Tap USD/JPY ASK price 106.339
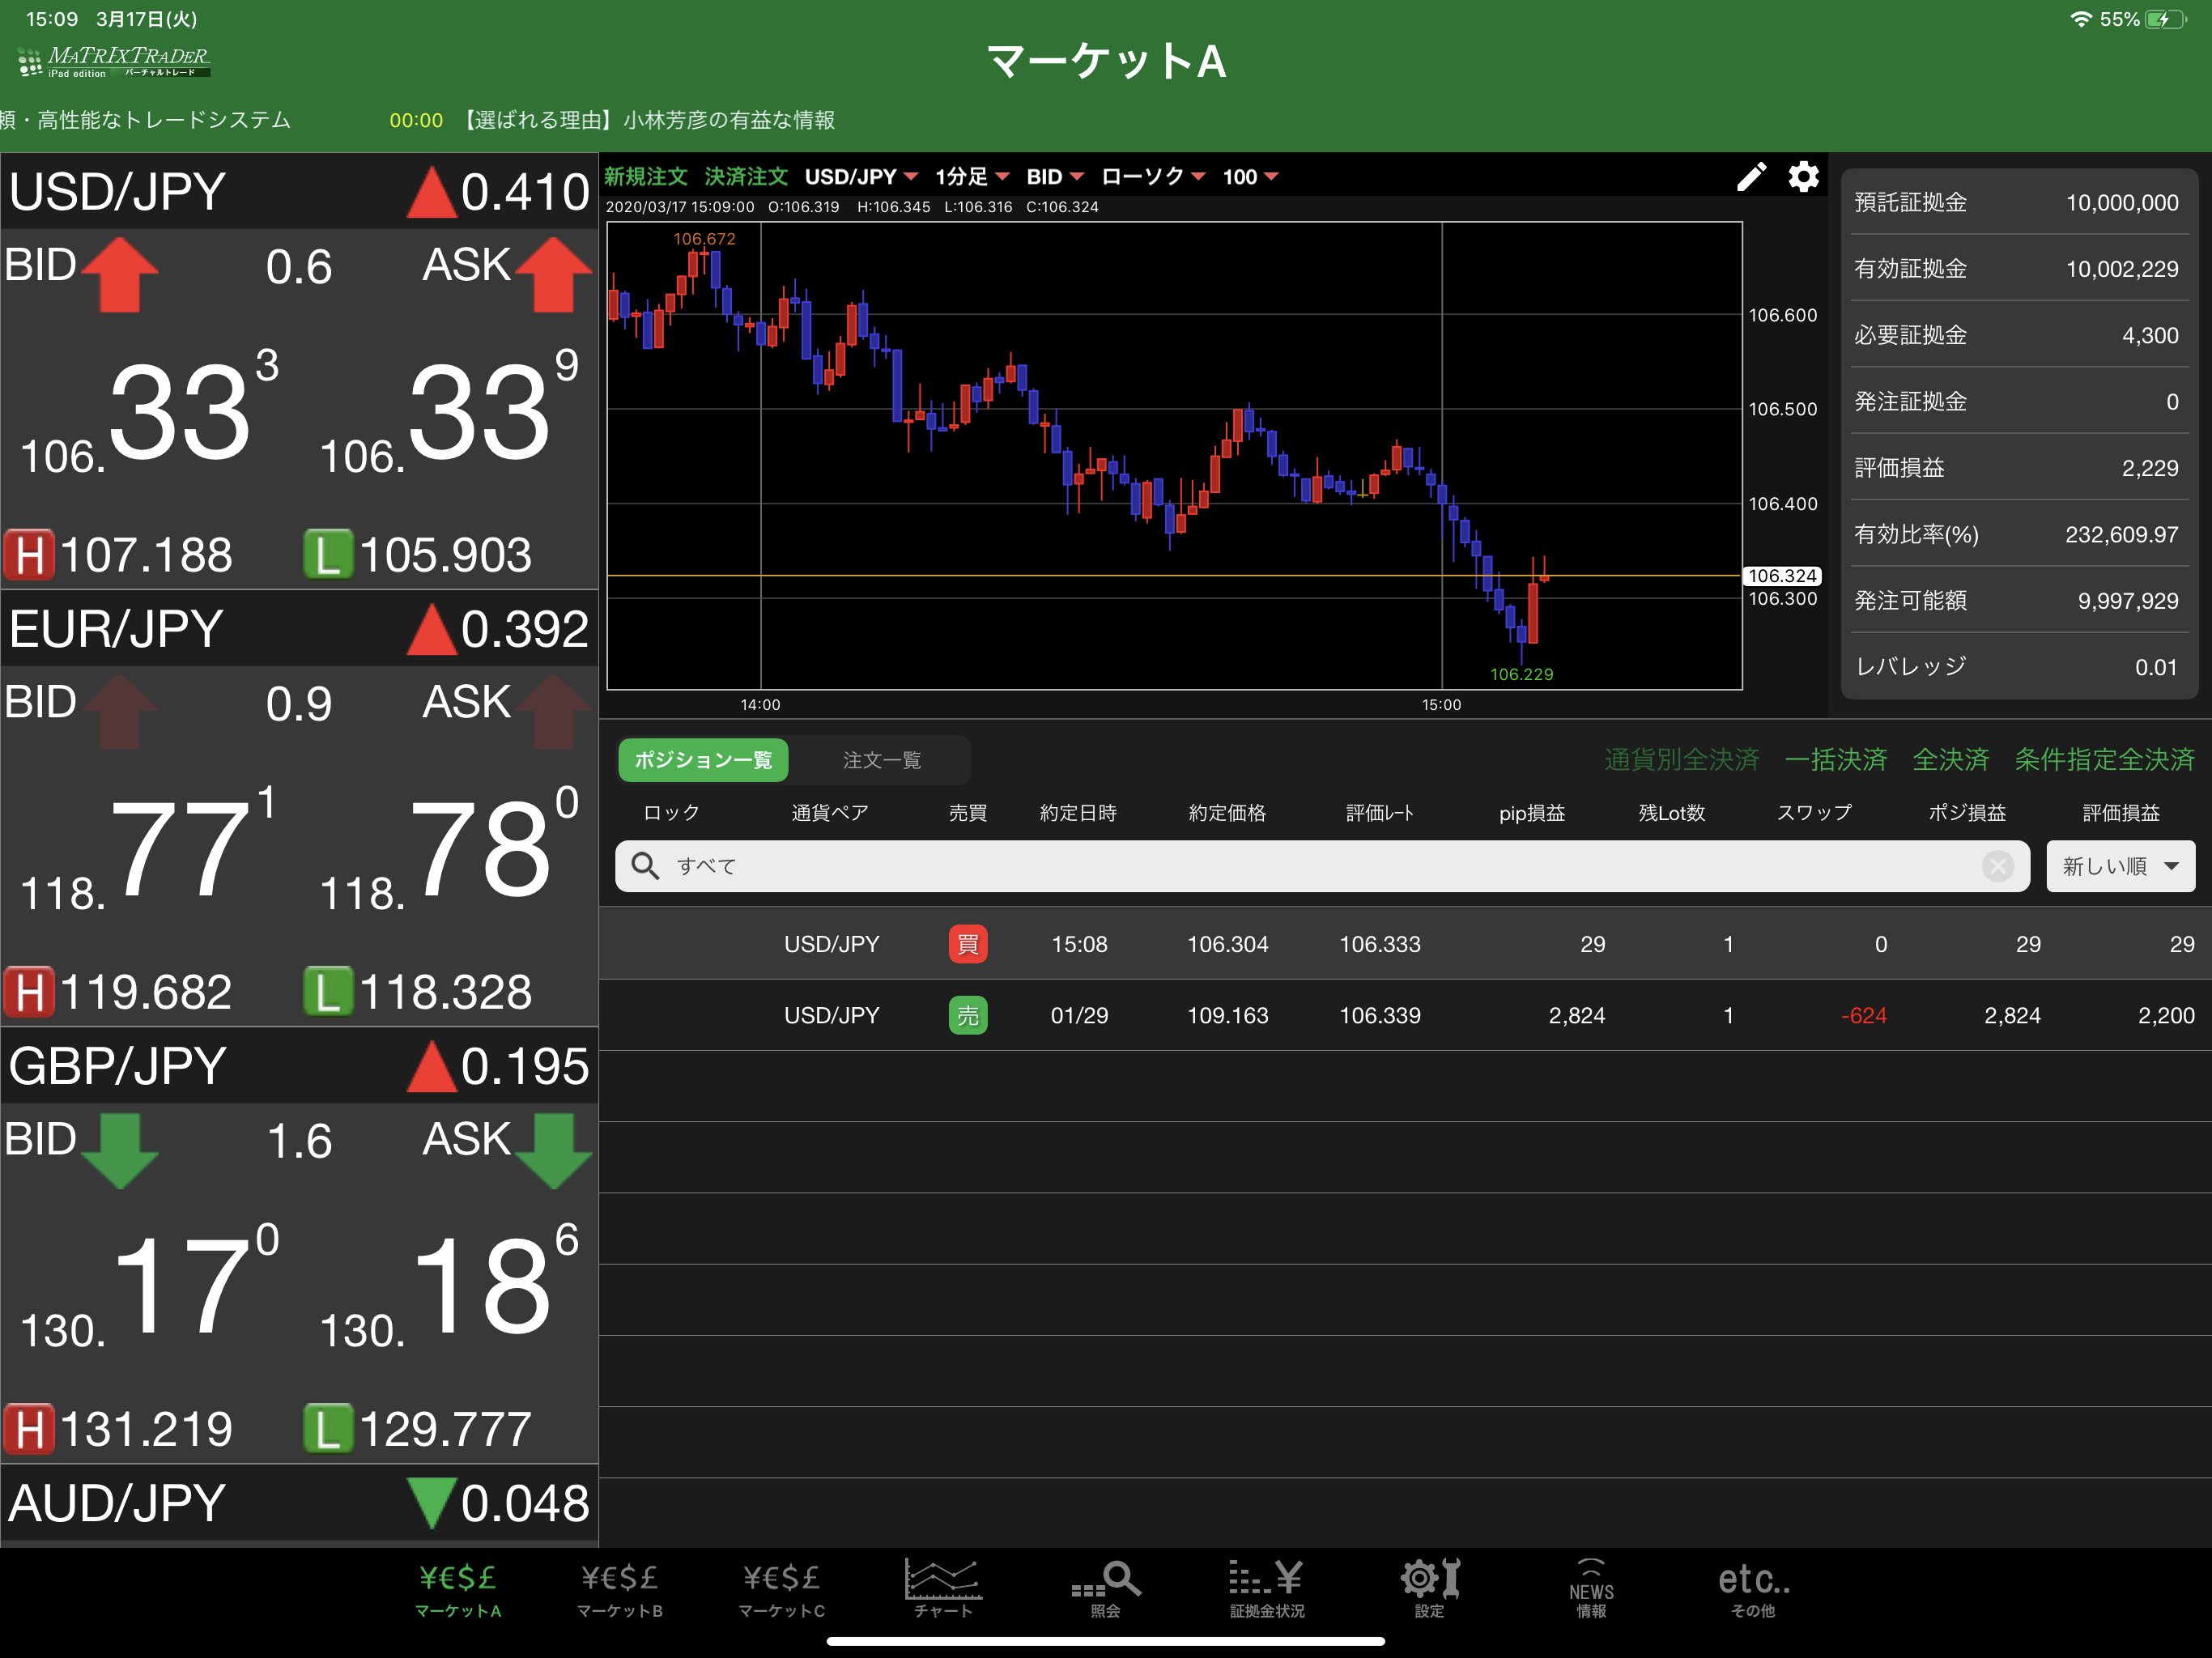Image resolution: width=2212 pixels, height=1658 pixels. pos(449,412)
